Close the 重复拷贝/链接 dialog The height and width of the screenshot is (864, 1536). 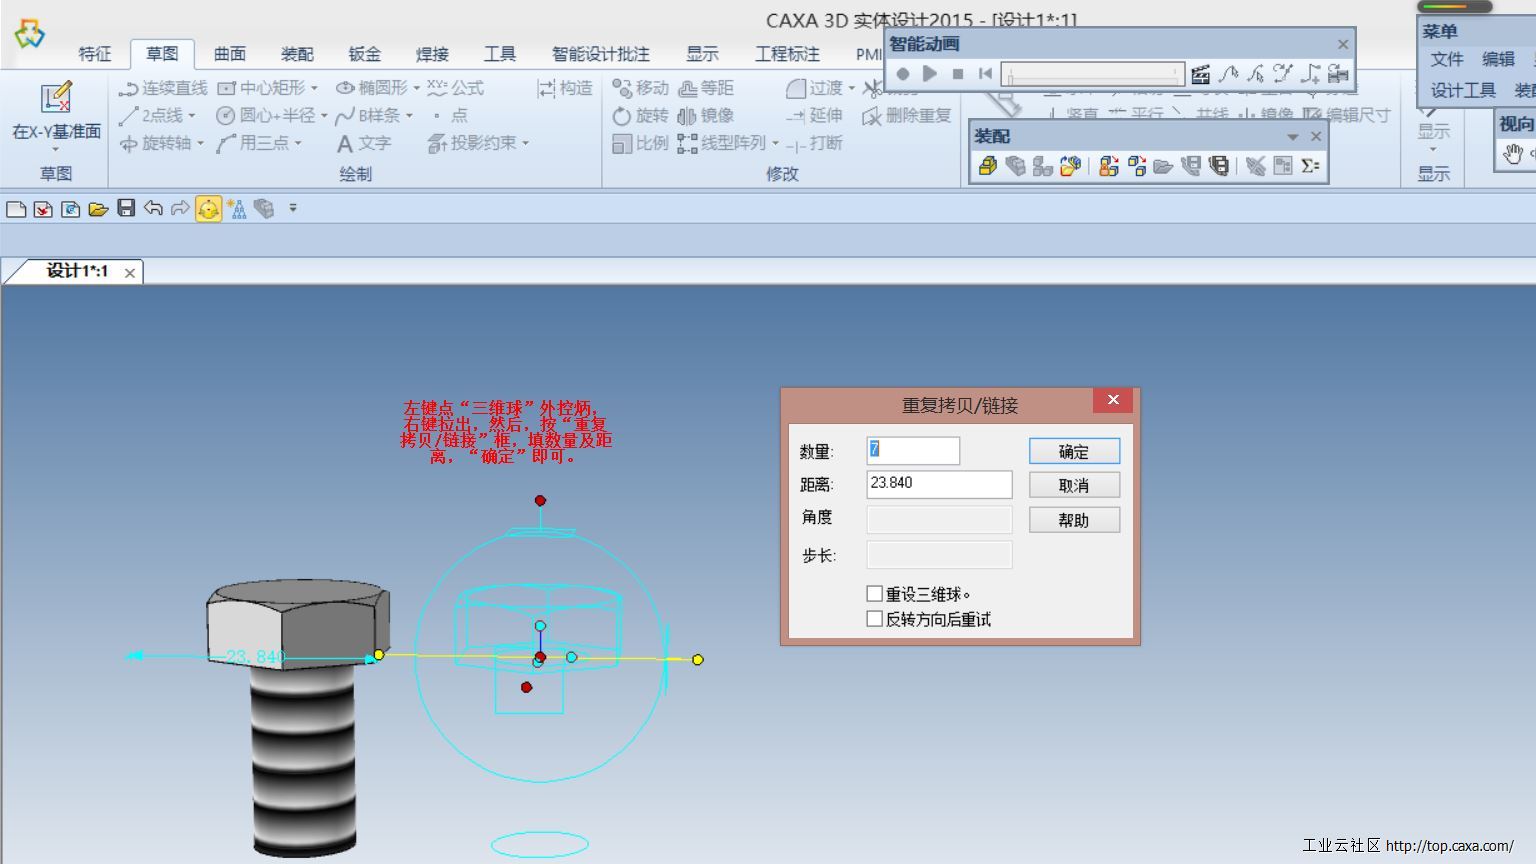[x=1113, y=400]
